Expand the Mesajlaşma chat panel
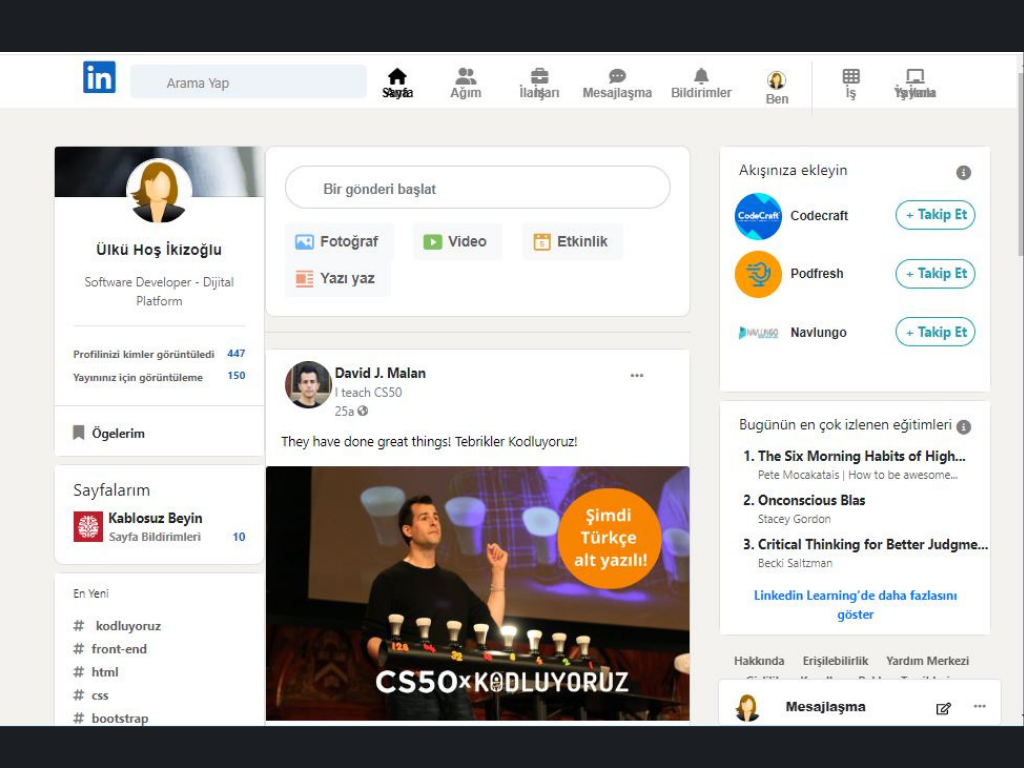Viewport: 1024px width, 768px height. 825,707
